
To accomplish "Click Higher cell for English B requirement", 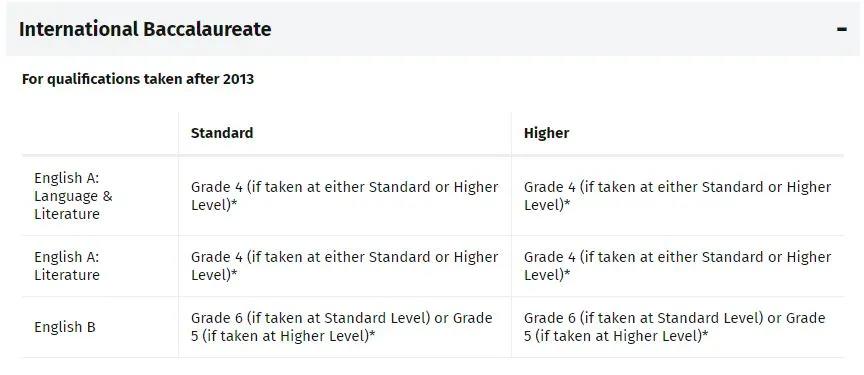I will [x=677, y=327].
